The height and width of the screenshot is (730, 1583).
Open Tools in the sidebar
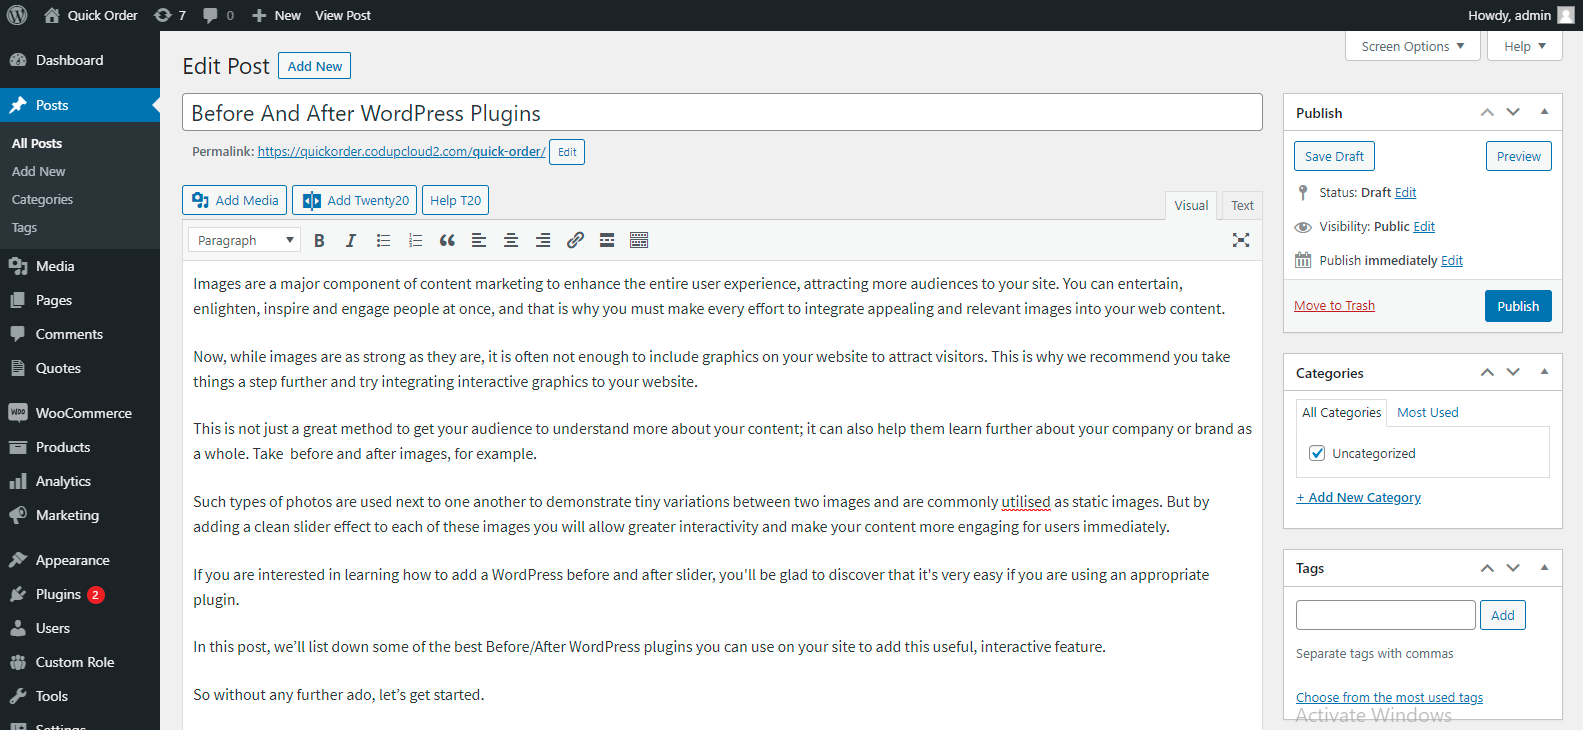(x=80, y=696)
